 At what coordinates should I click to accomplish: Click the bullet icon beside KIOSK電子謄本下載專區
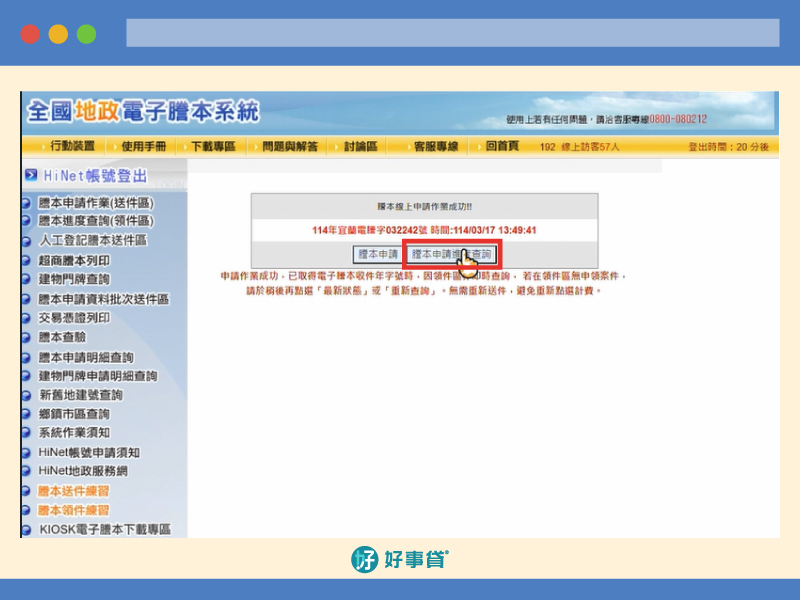coord(27,530)
